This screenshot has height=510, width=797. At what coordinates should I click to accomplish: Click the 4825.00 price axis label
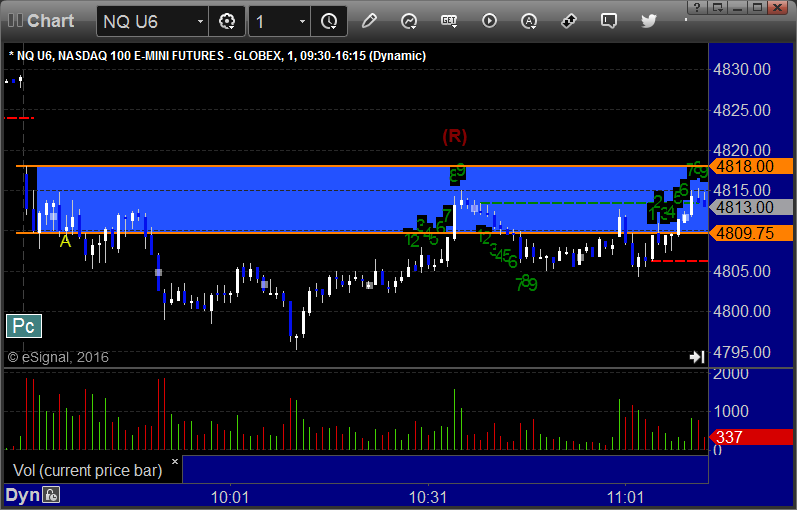[742, 110]
